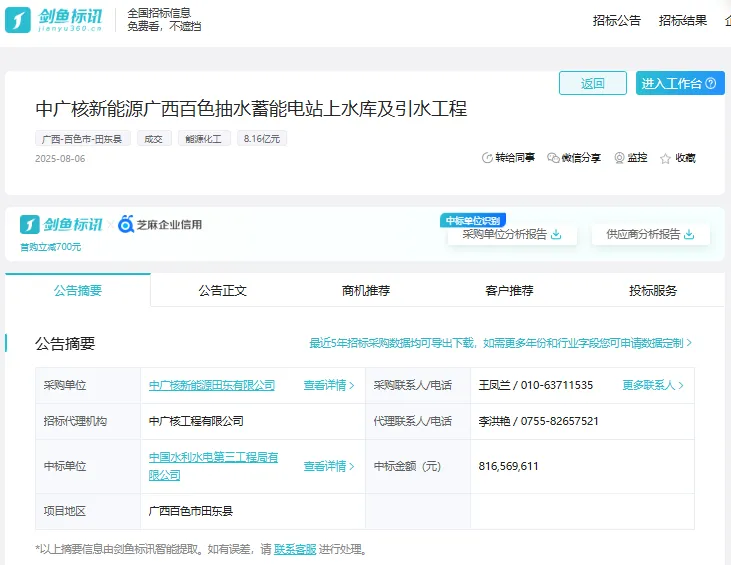Image resolution: width=731 pixels, height=565 pixels.
Task: Click the 转给同事 forward icon
Action: pos(488,158)
